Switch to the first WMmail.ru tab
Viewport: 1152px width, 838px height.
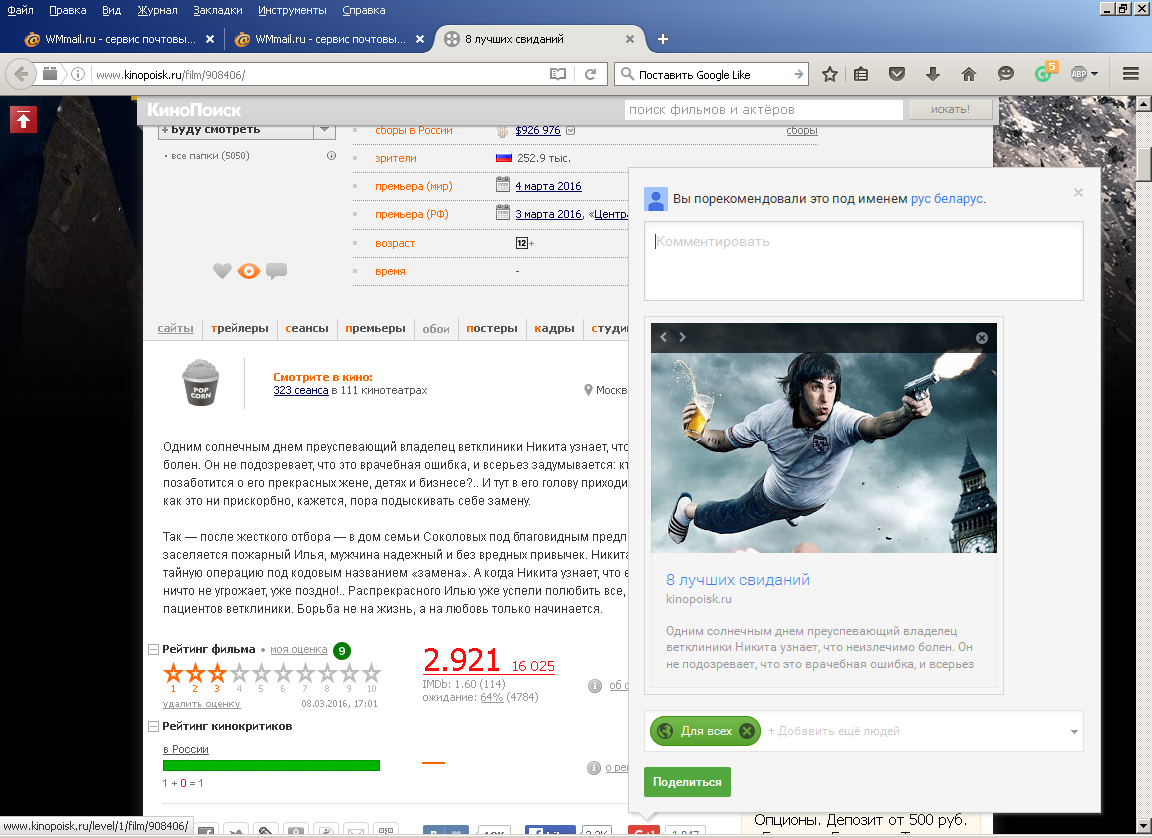[120, 39]
